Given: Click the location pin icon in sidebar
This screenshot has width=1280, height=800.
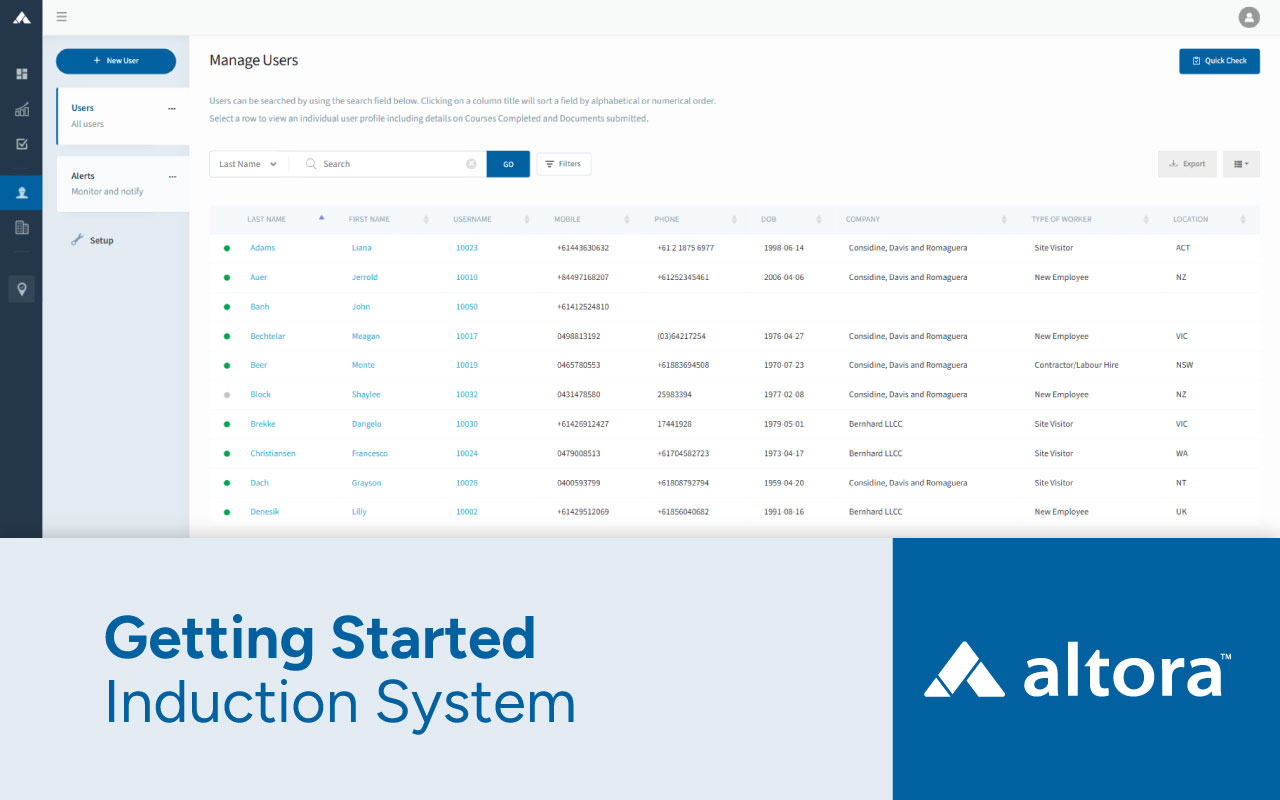Looking at the screenshot, I should (x=22, y=289).
